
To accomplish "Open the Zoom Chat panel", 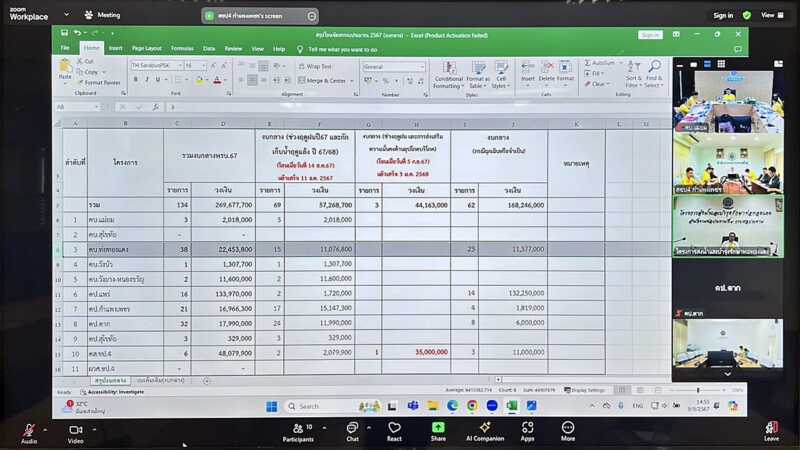I will 352,427.
